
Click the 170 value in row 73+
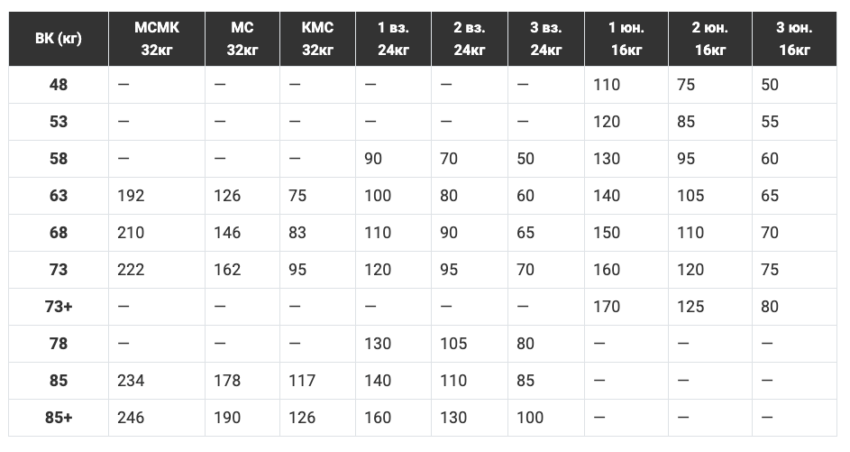click(607, 307)
